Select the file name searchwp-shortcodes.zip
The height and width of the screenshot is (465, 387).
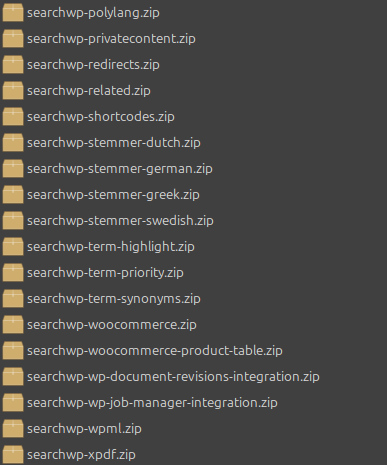[101, 117]
